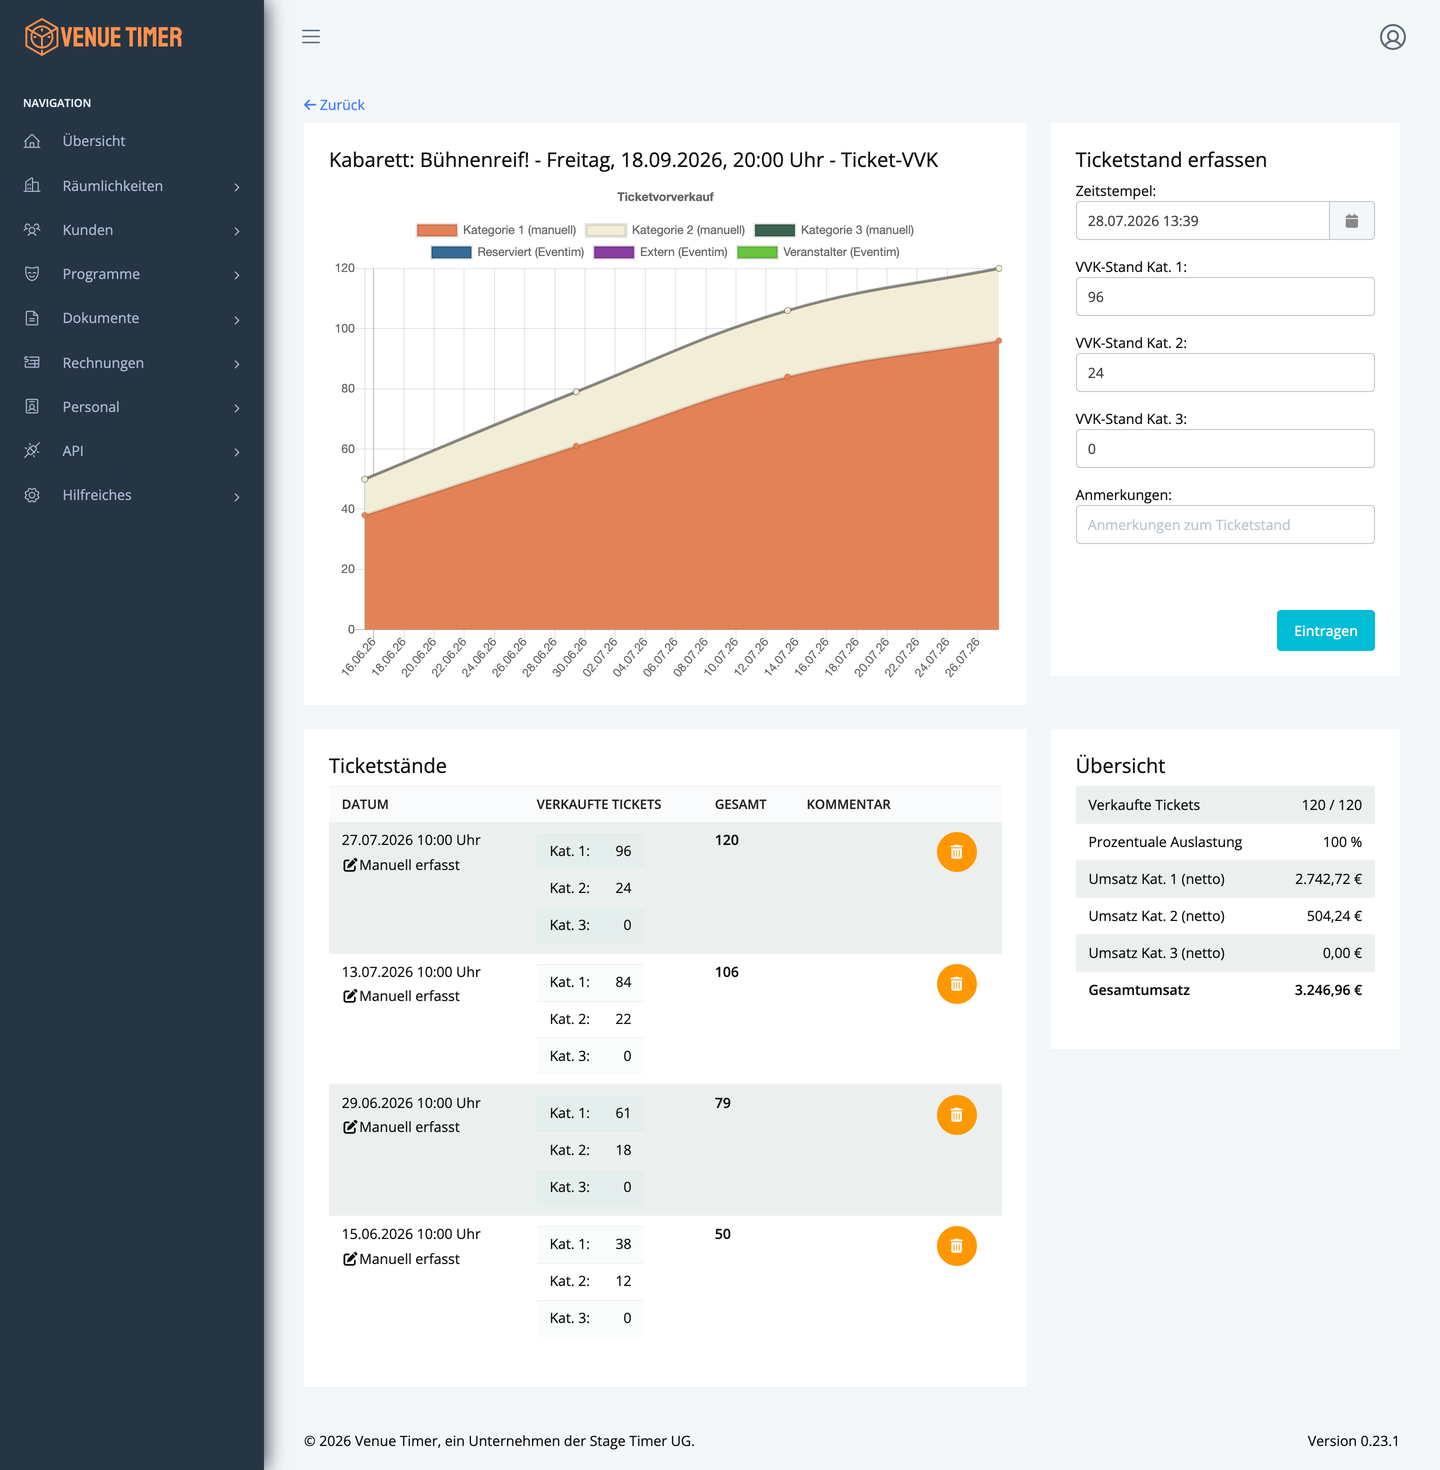Delete the 27.07.2026 ticket entry

956,852
